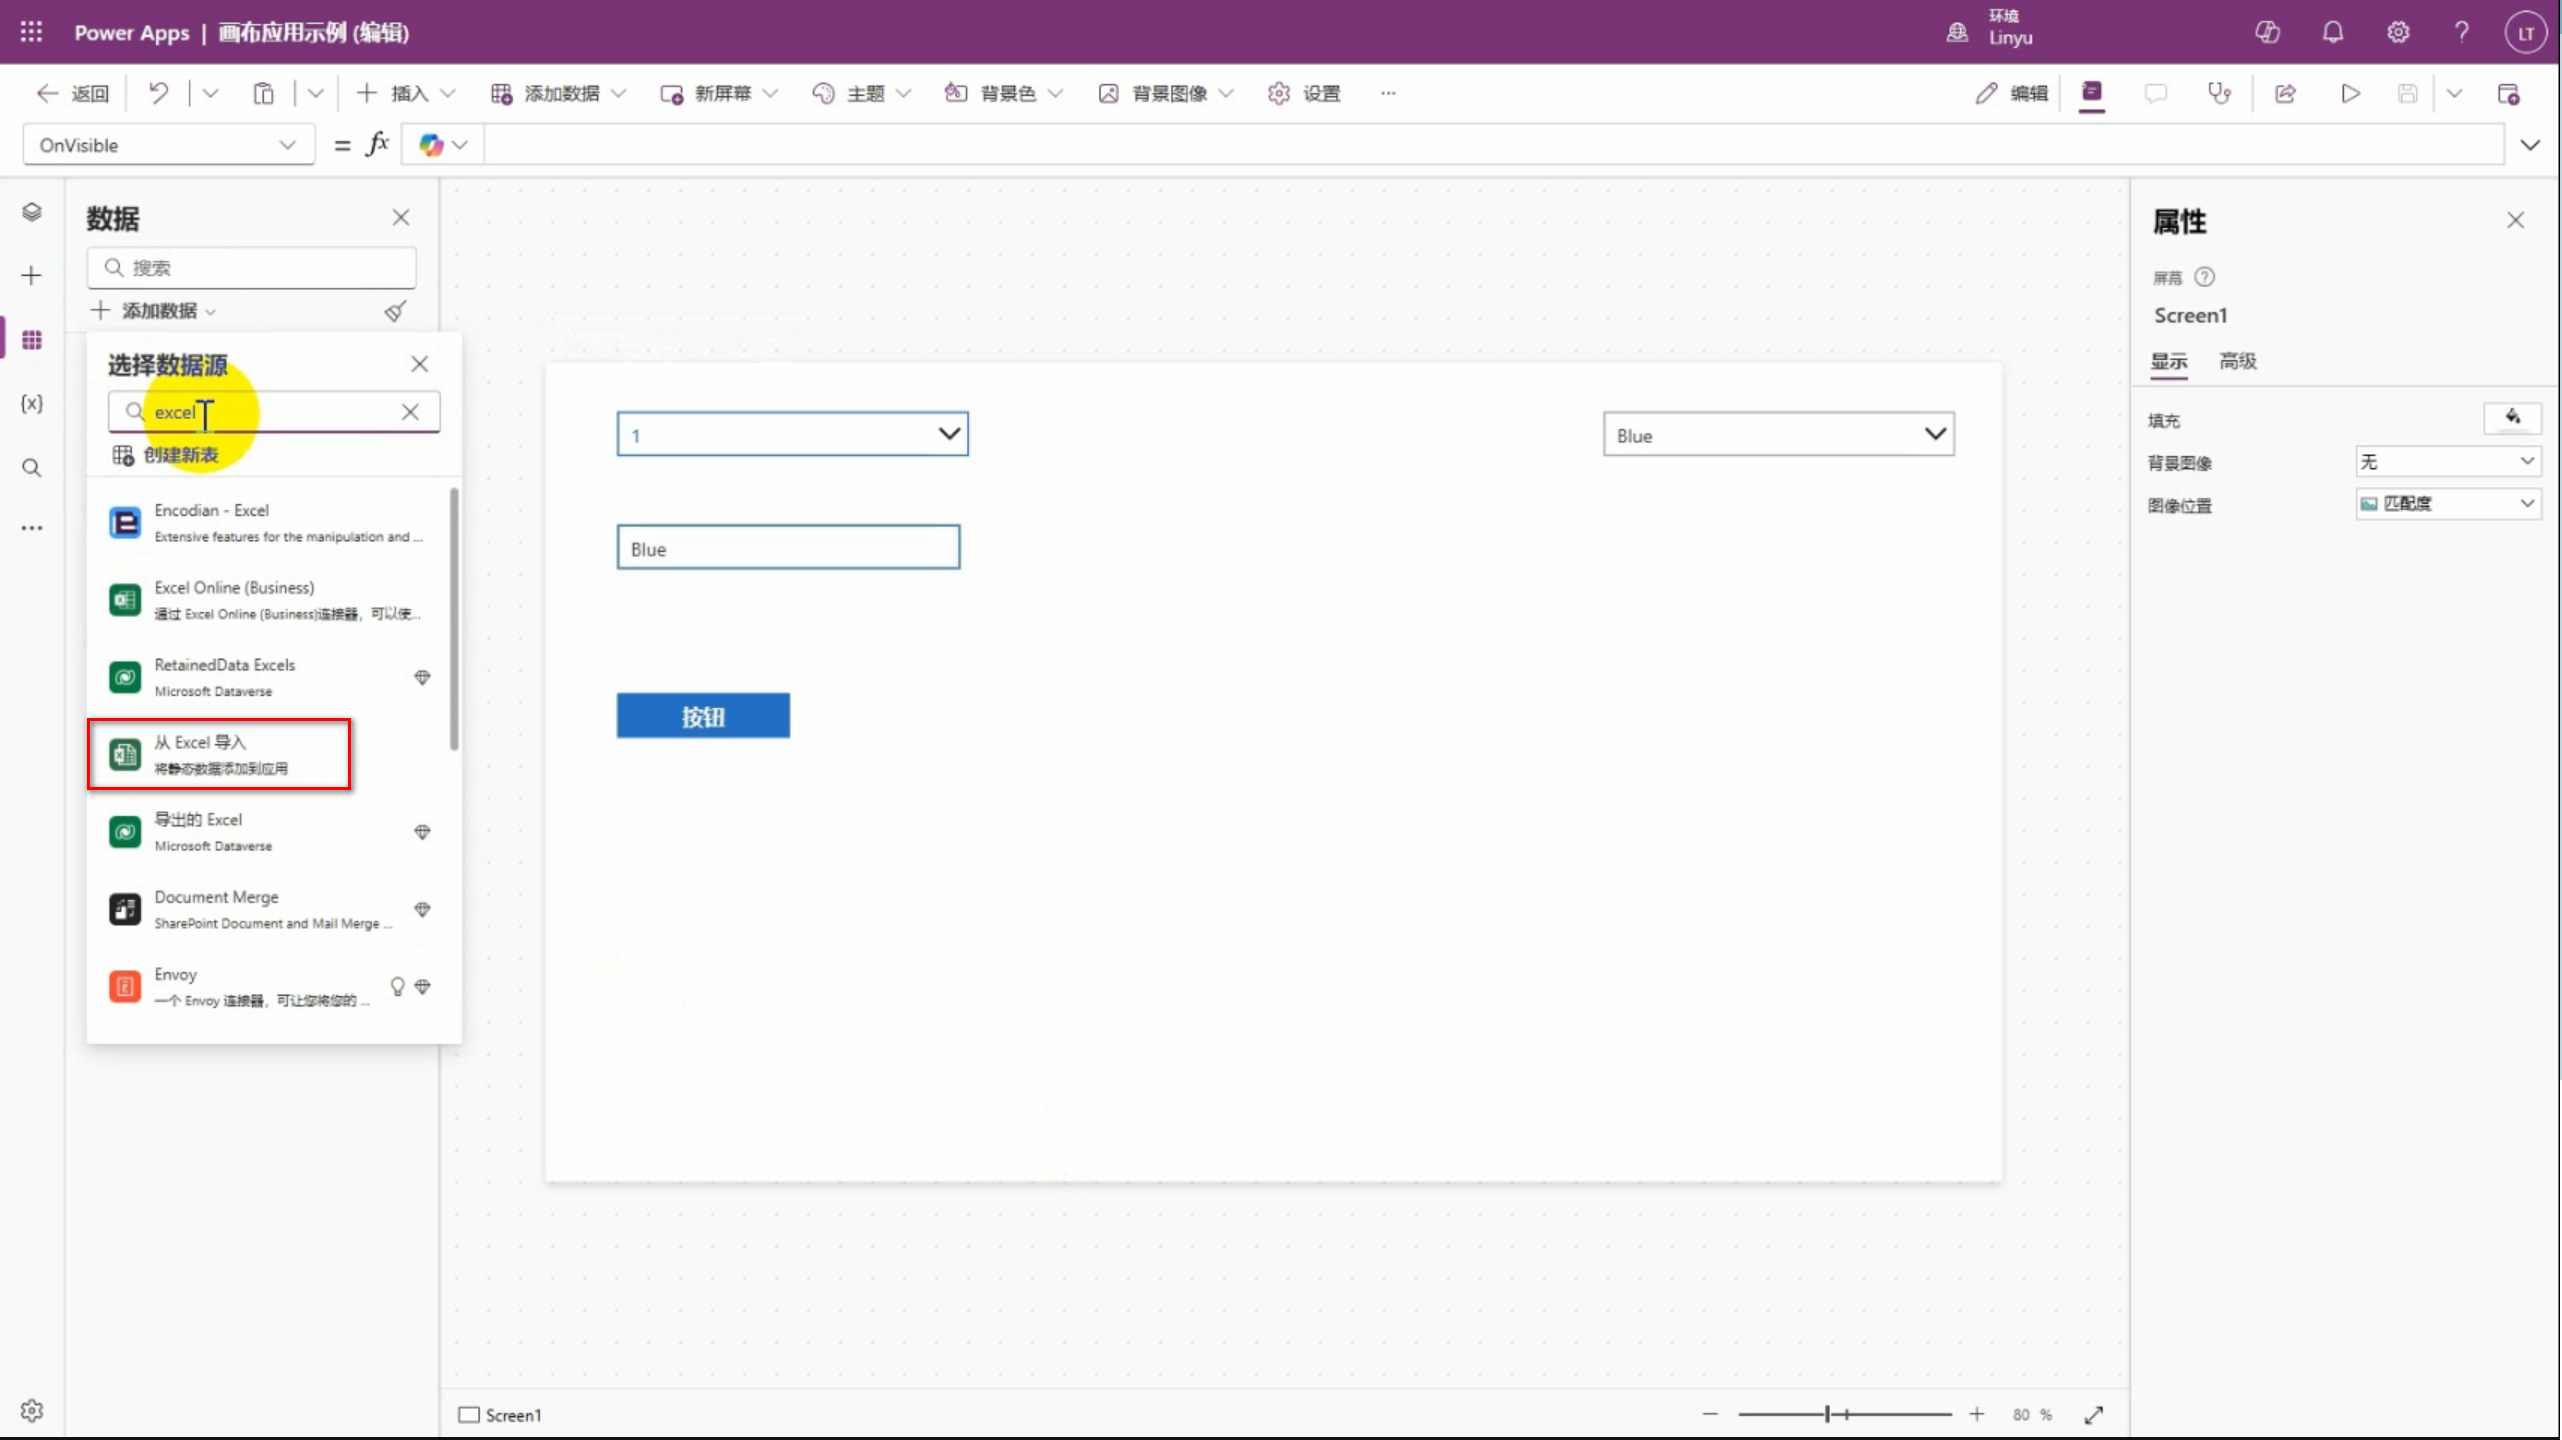Open Copilot icon in the header

tap(2267, 32)
